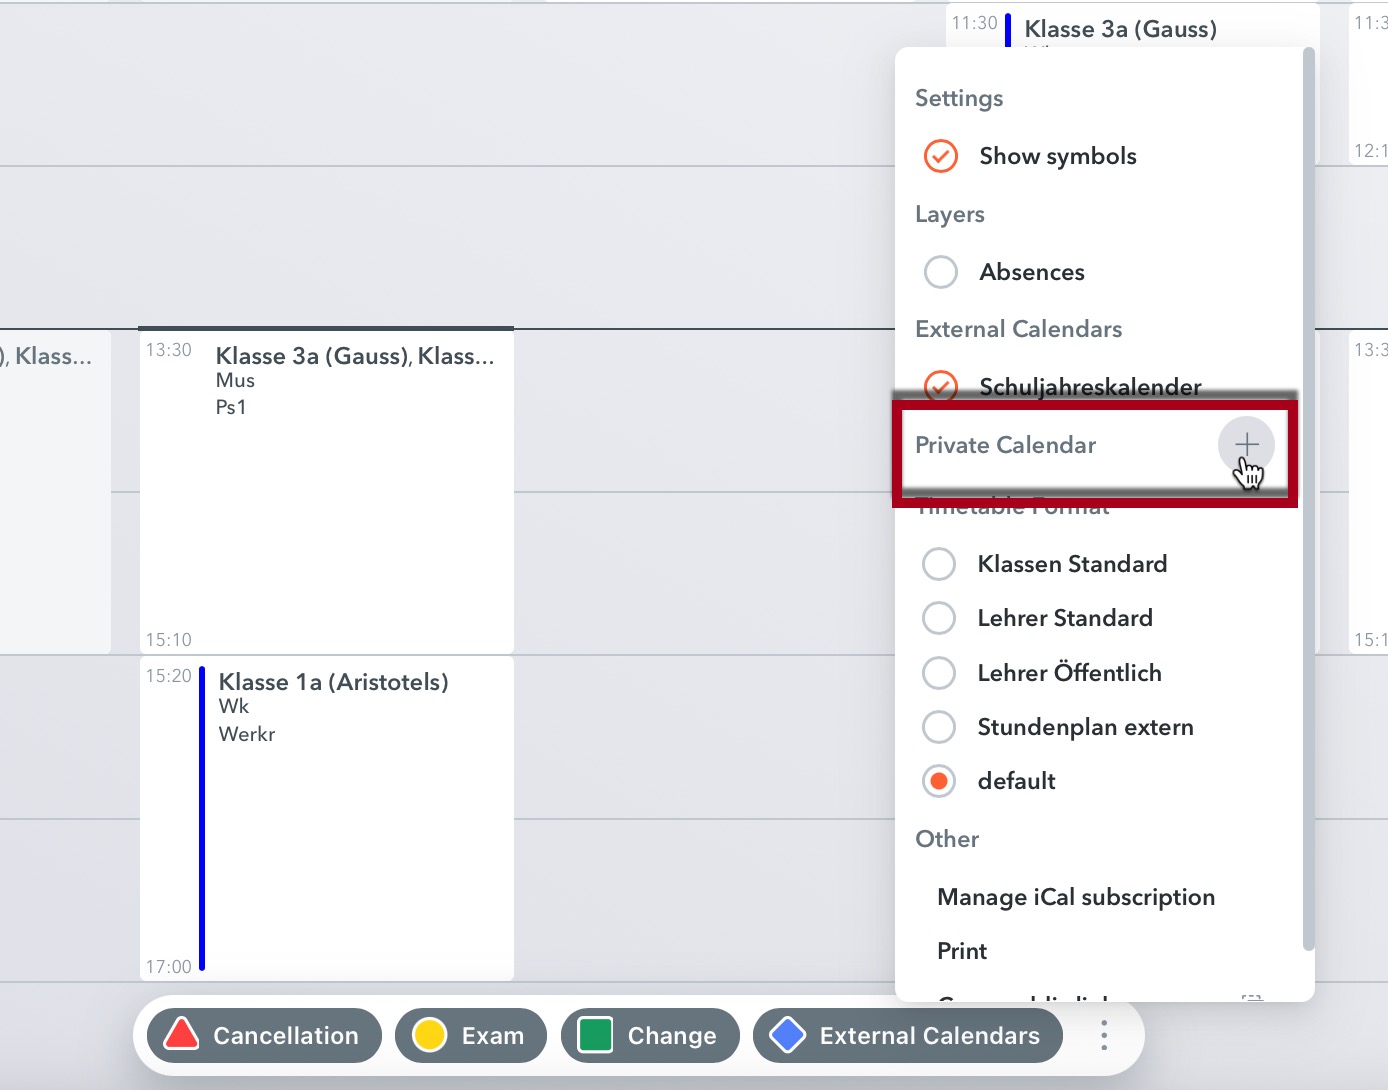1388x1090 pixels.
Task: Open the three-dot overflow menu beside the legend
Action: (1103, 1035)
